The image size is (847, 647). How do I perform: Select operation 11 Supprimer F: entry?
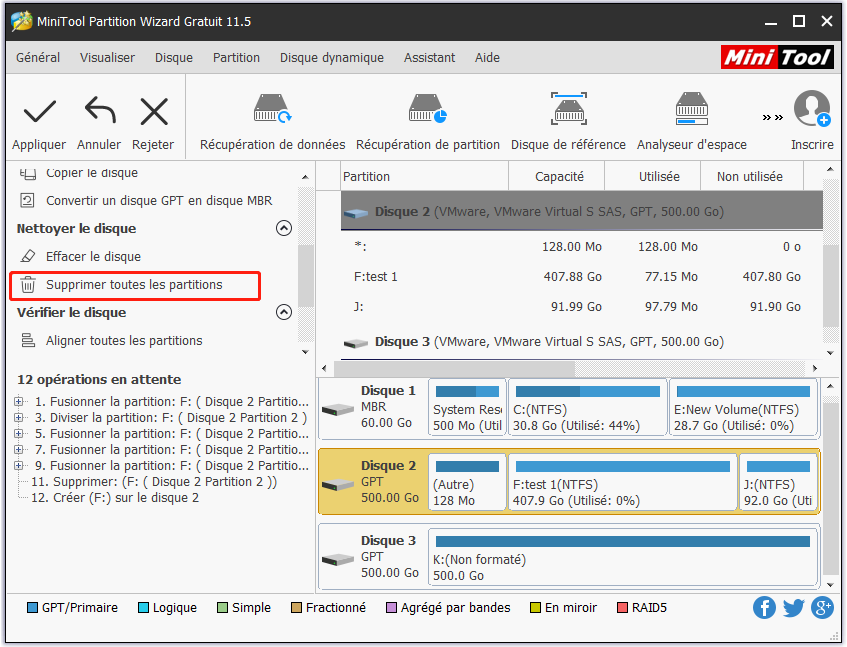154,482
